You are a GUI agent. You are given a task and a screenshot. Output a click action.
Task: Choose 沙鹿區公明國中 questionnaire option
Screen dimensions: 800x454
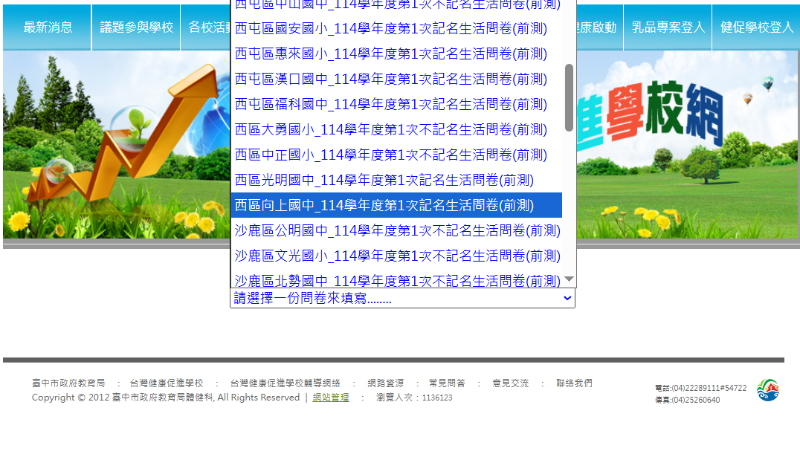pyautogui.click(x=391, y=230)
